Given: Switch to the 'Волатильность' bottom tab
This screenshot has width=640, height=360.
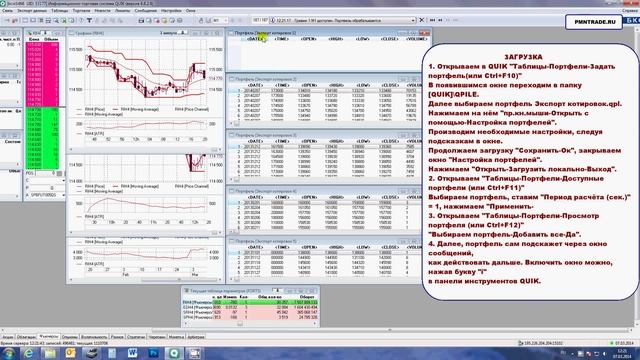Looking at the screenshot, I should coord(94,337).
